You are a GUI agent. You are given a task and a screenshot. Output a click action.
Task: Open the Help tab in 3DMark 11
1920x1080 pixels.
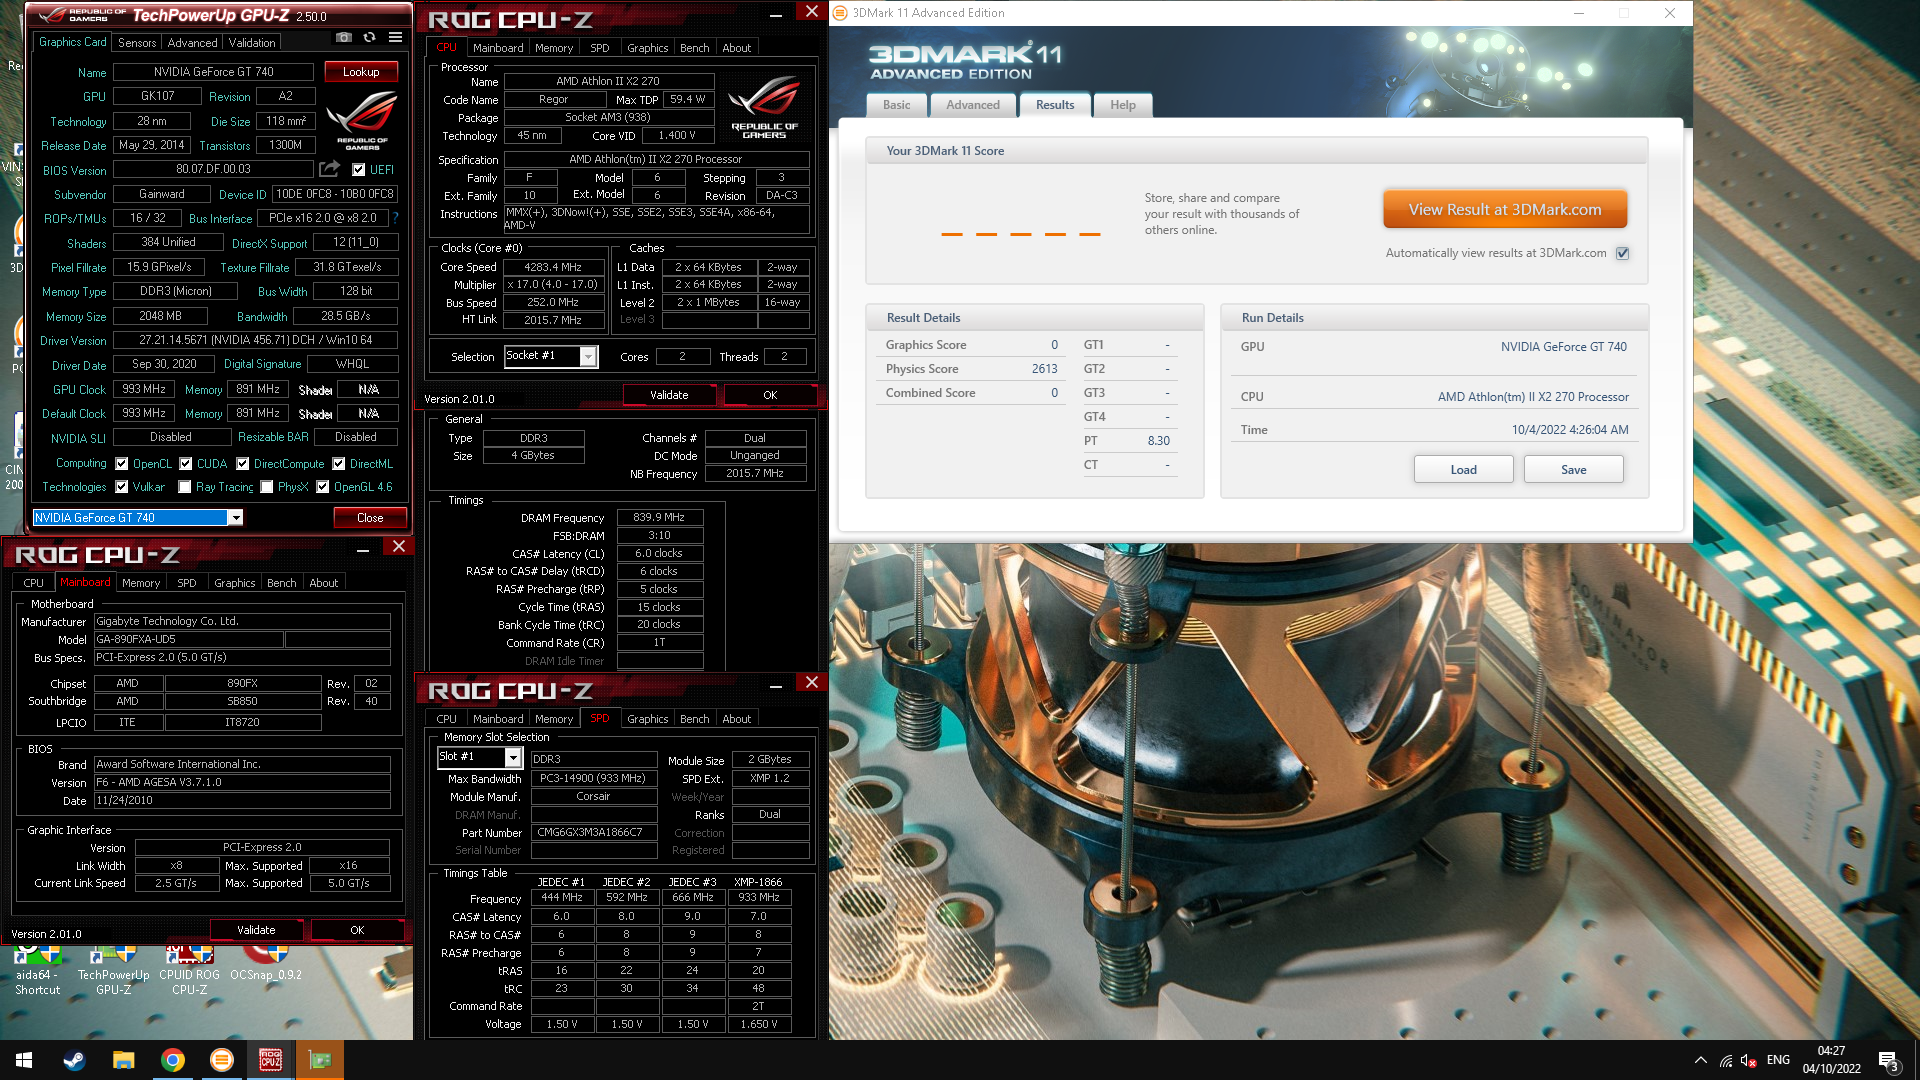pos(1123,105)
